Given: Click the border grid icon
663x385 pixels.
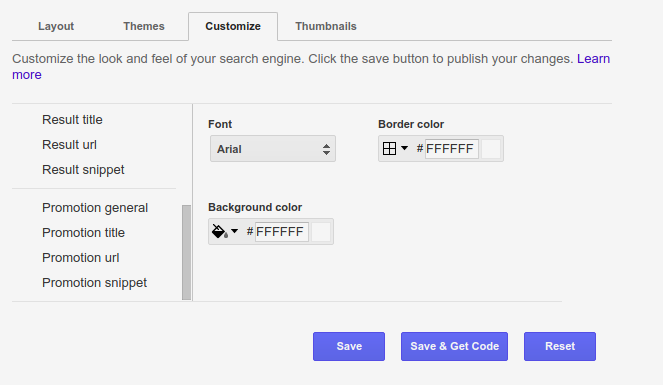Looking at the screenshot, I should click(389, 148).
